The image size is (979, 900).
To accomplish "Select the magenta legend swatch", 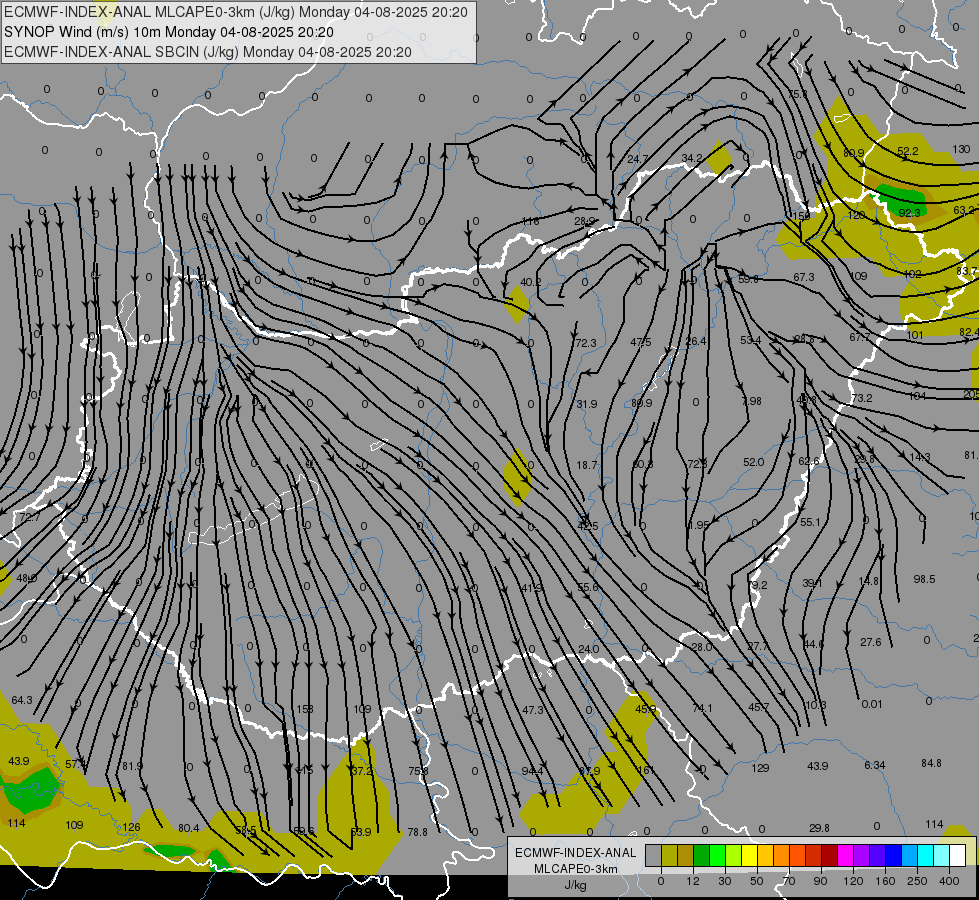I will click(846, 855).
